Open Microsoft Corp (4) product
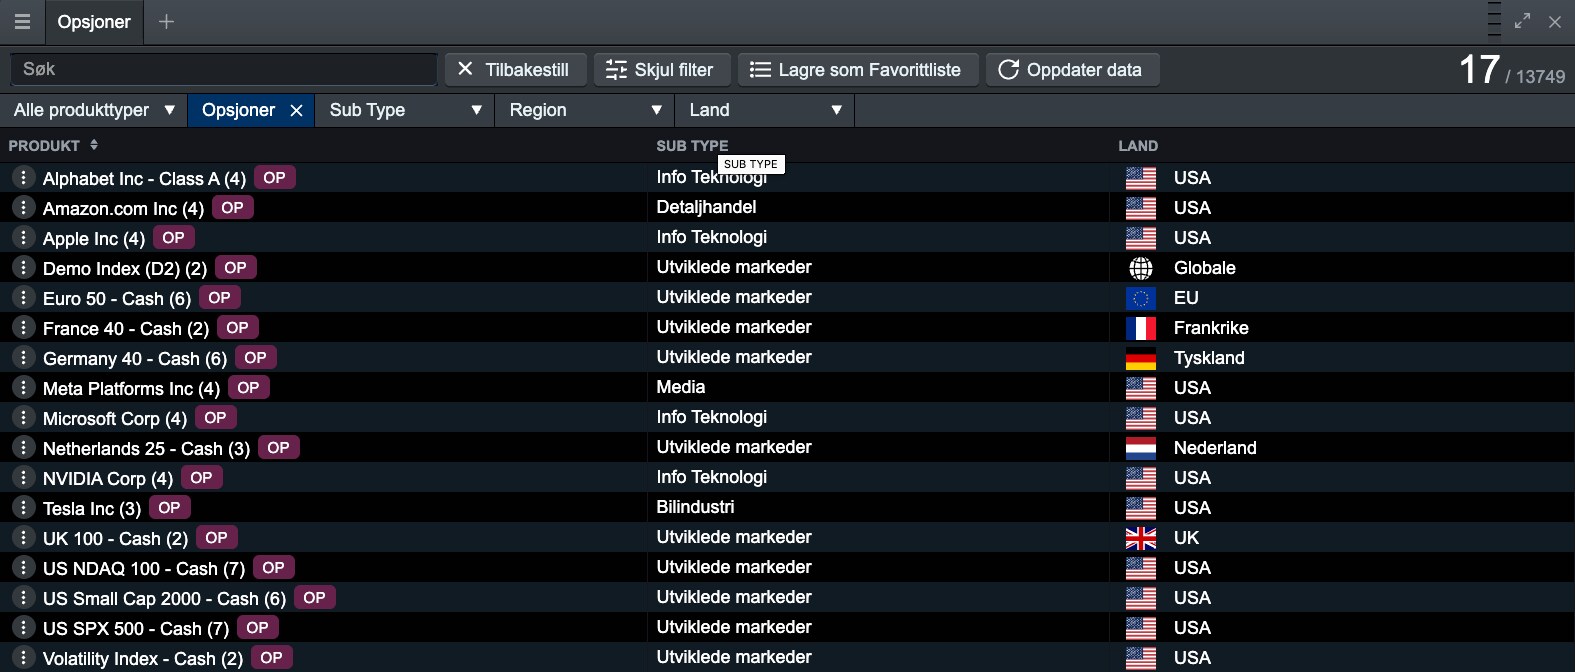Image resolution: width=1575 pixels, height=672 pixels. pos(115,419)
